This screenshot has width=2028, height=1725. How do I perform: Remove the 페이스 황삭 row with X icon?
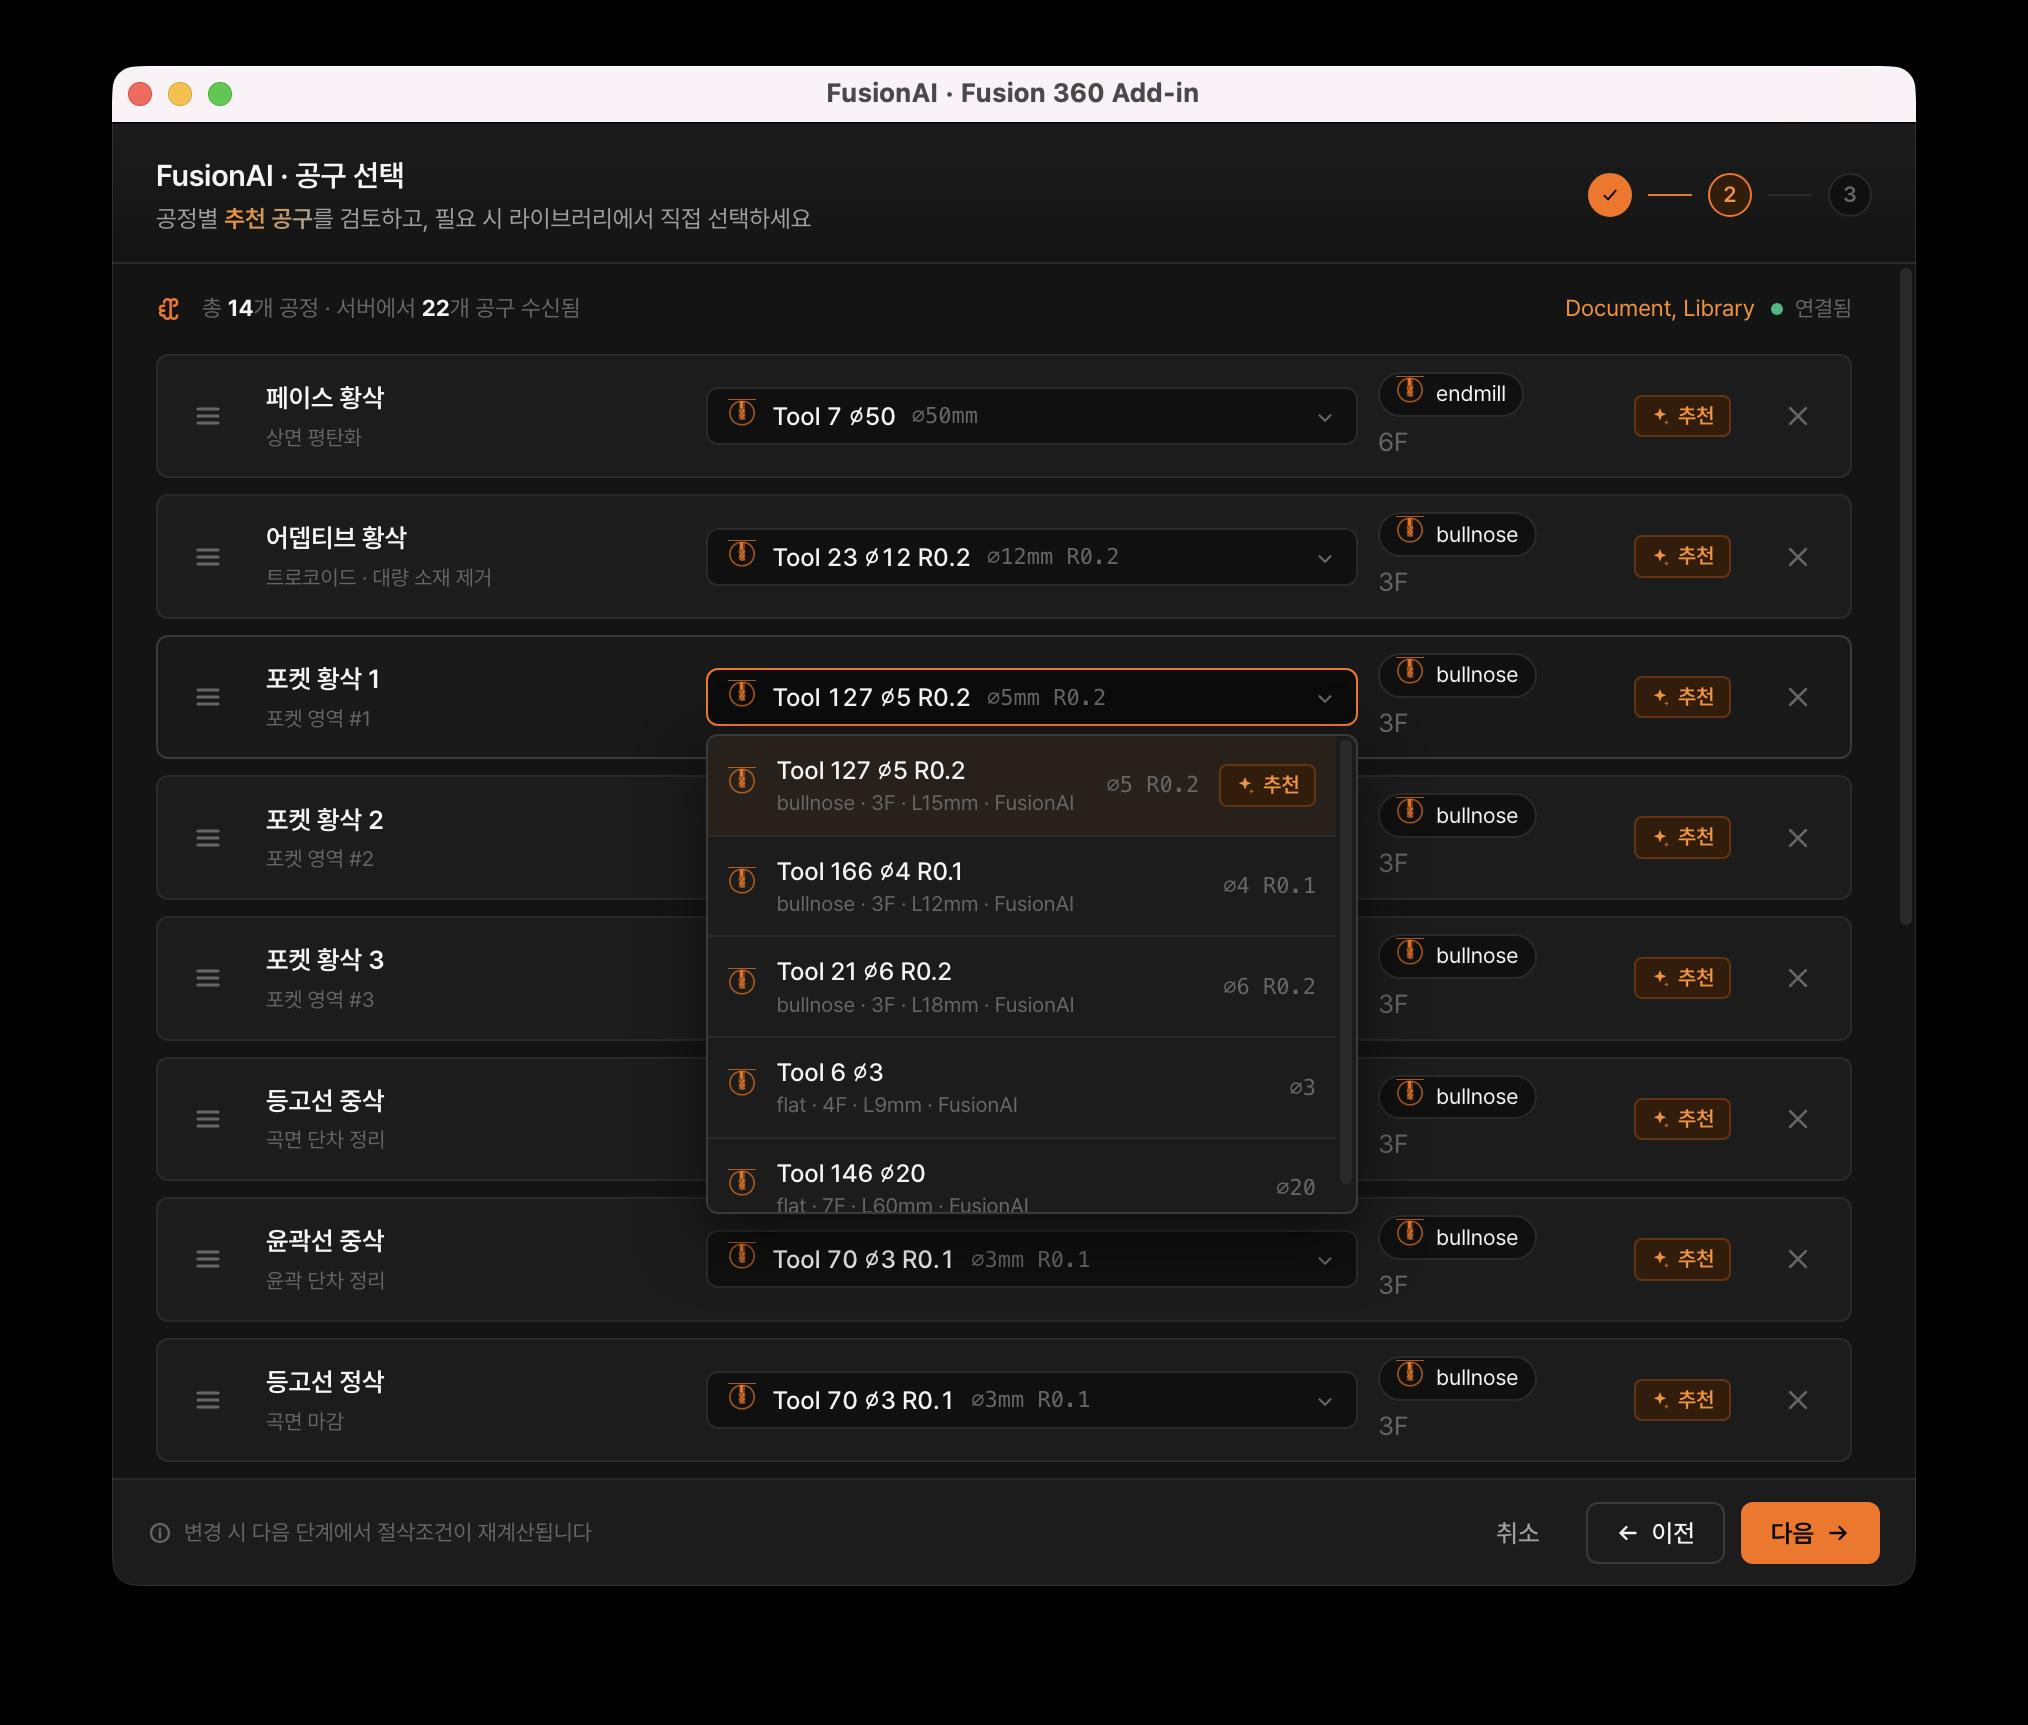[1797, 416]
